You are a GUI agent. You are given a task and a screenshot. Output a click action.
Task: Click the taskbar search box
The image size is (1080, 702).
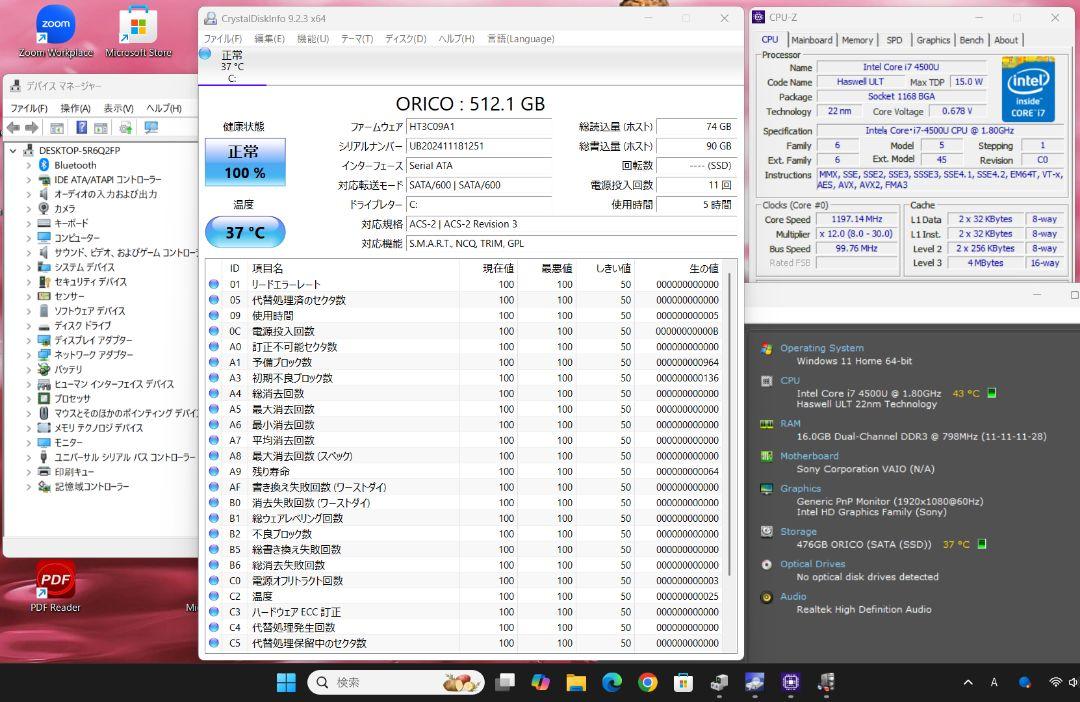tap(396, 682)
